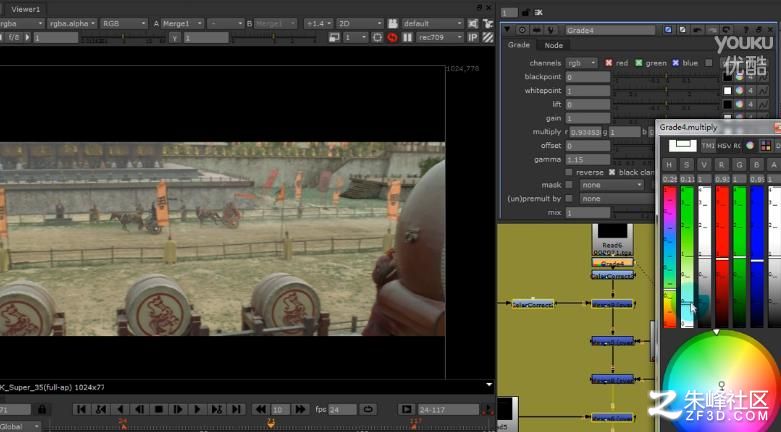Pause viewer updating
The image size is (781, 432).
407,37
